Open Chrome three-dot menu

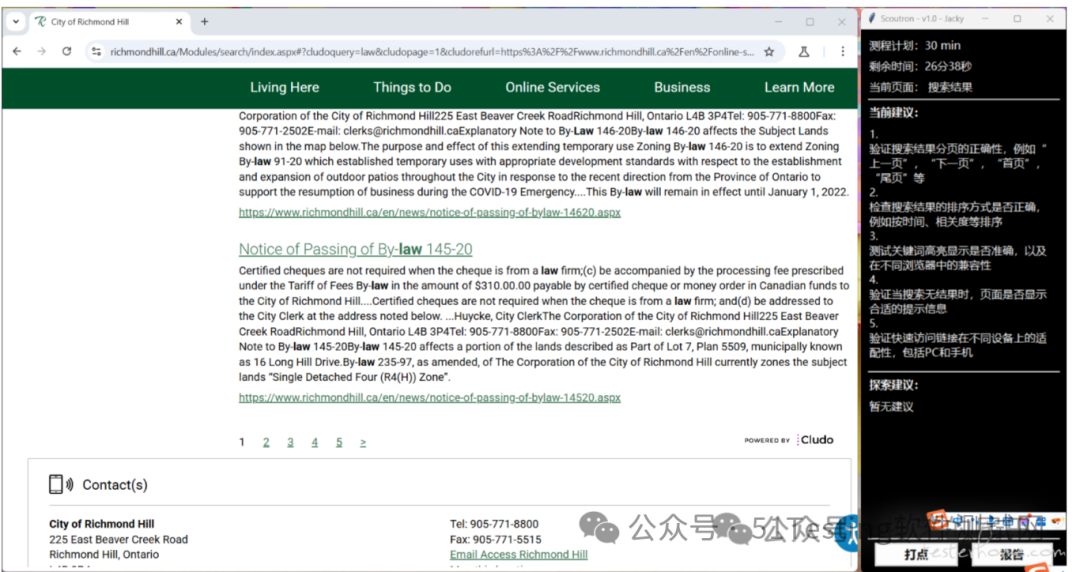842,52
